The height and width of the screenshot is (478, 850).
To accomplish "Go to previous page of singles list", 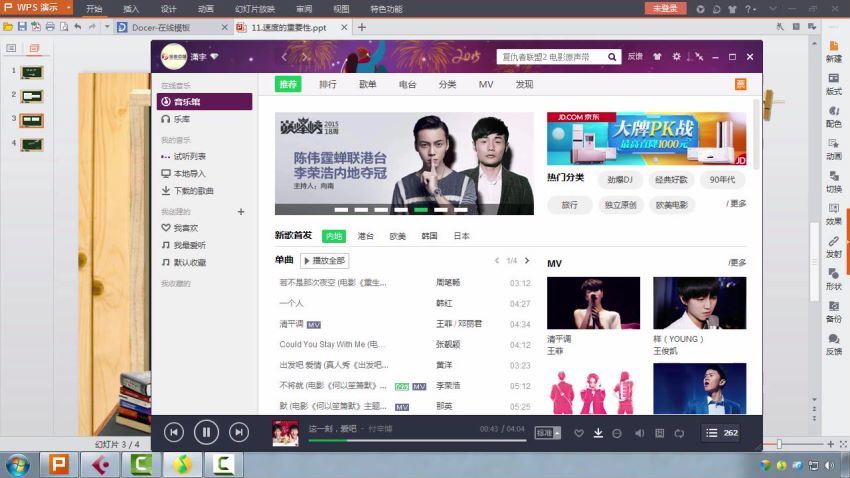I will tap(497, 261).
